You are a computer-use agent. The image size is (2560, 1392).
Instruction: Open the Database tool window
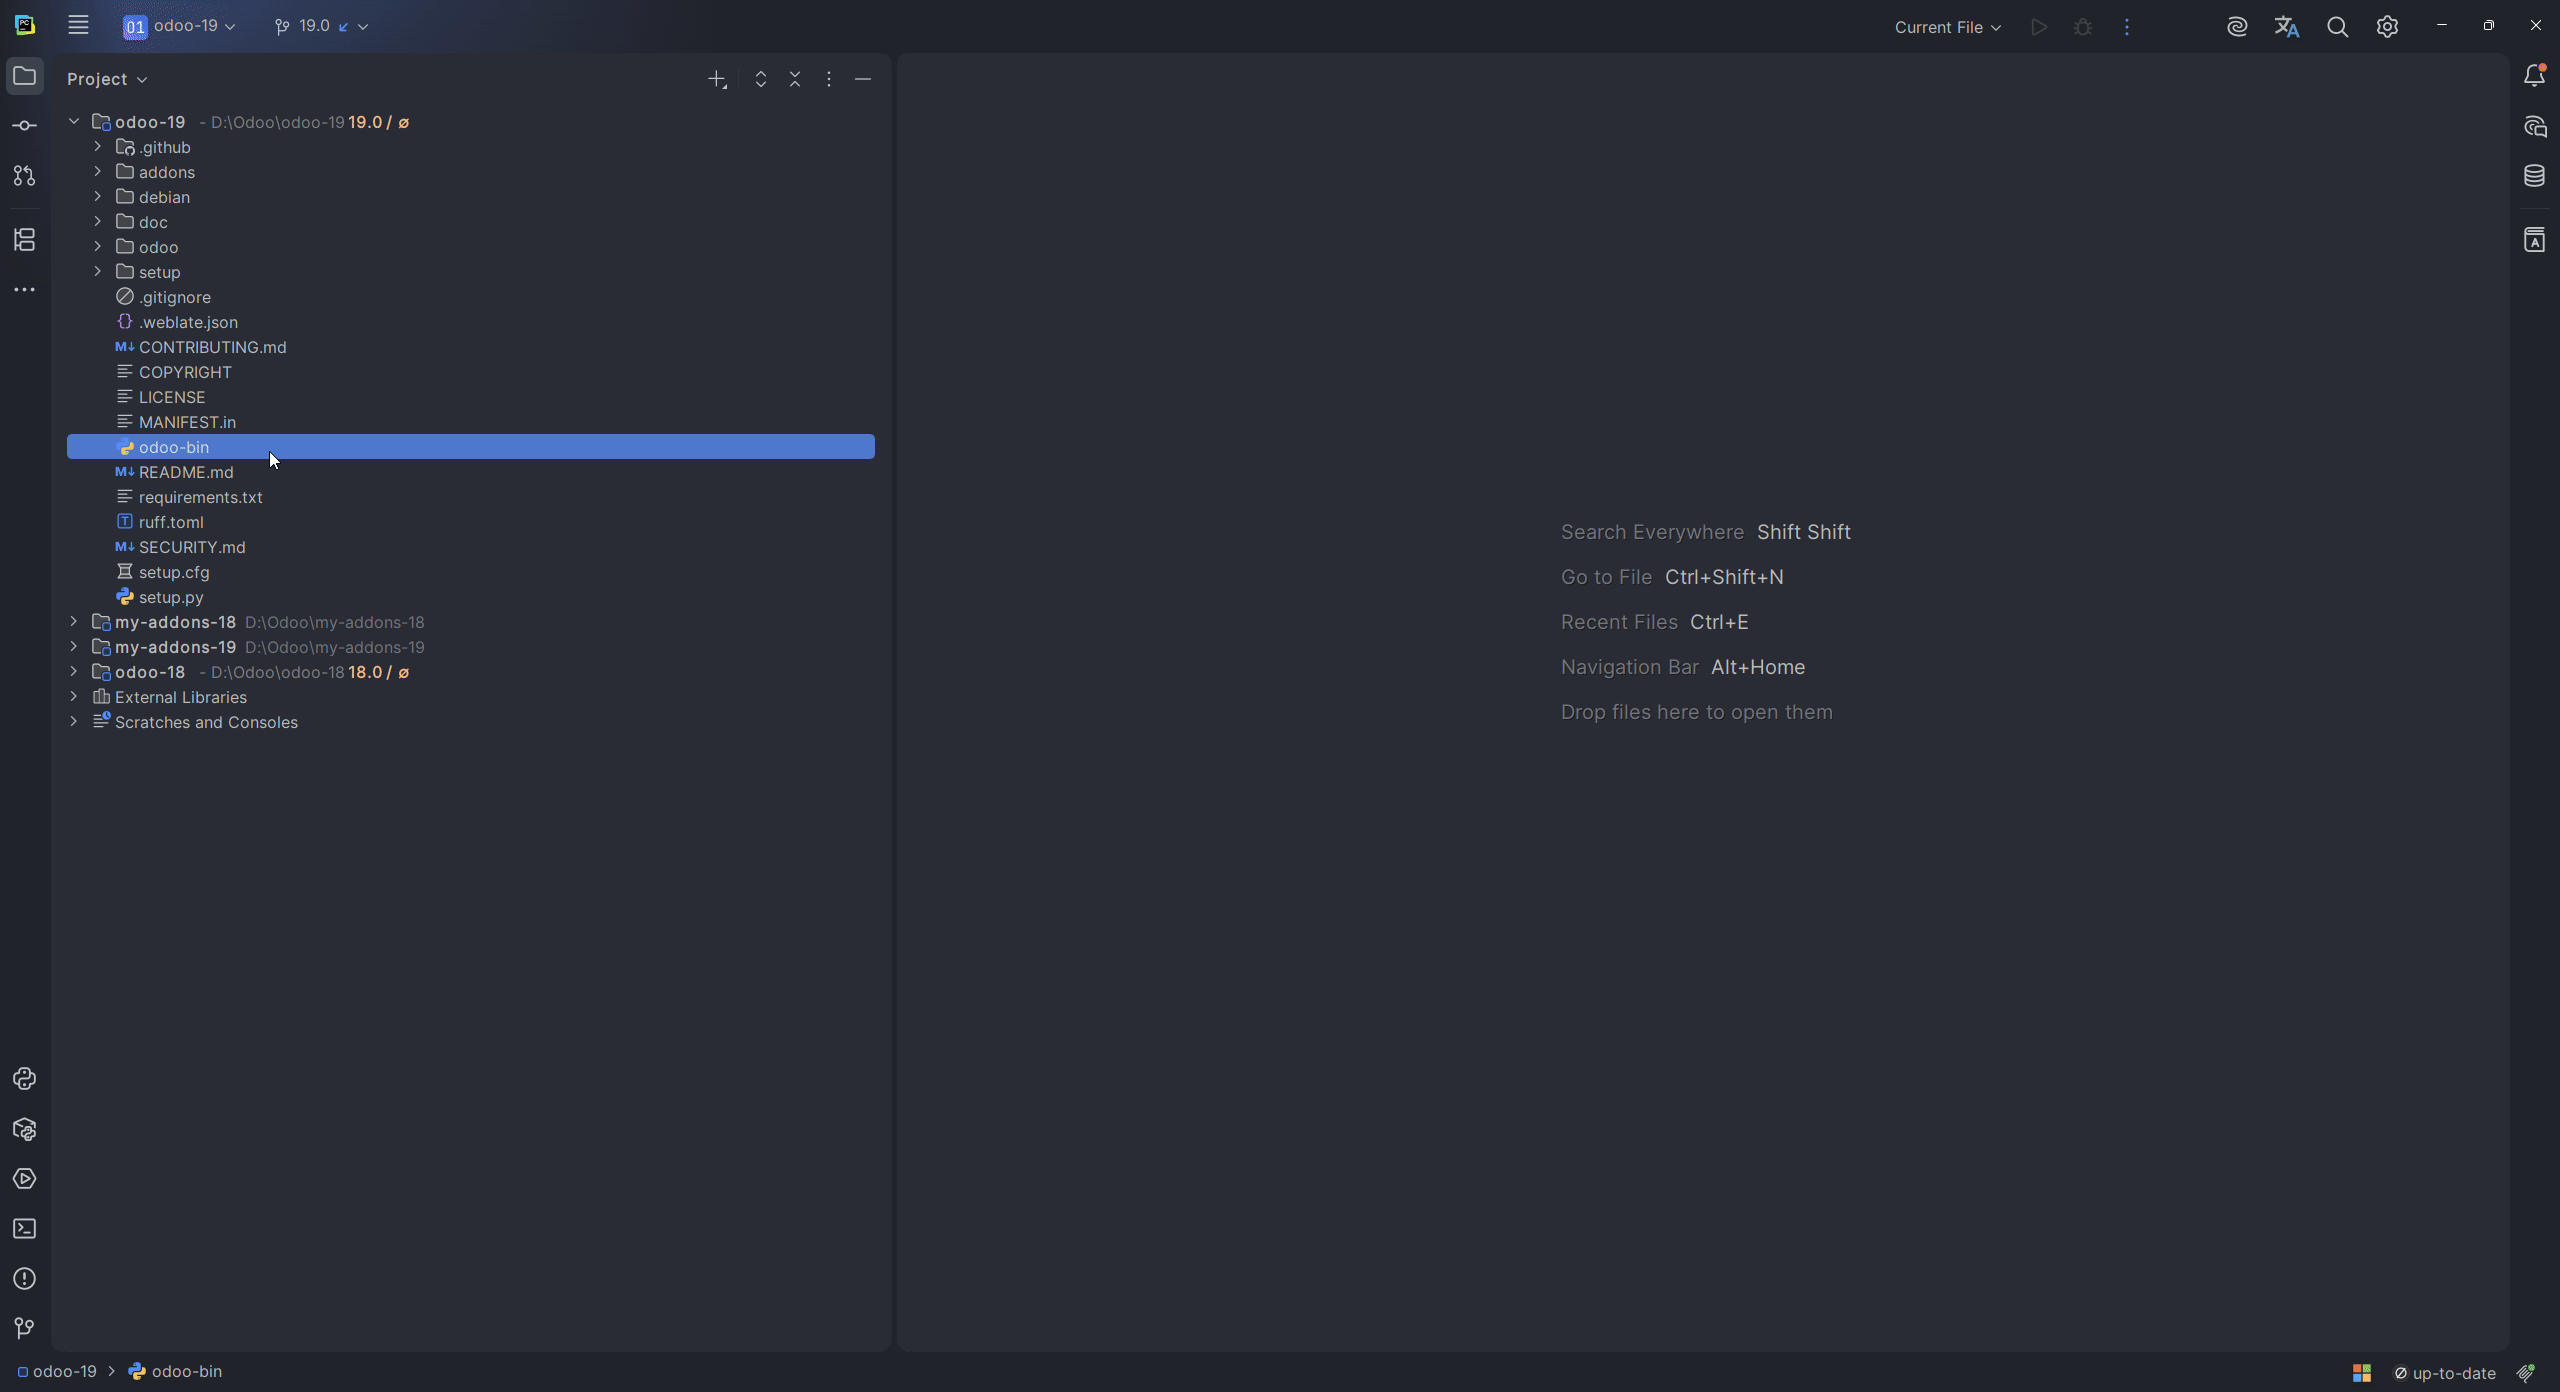[2534, 176]
